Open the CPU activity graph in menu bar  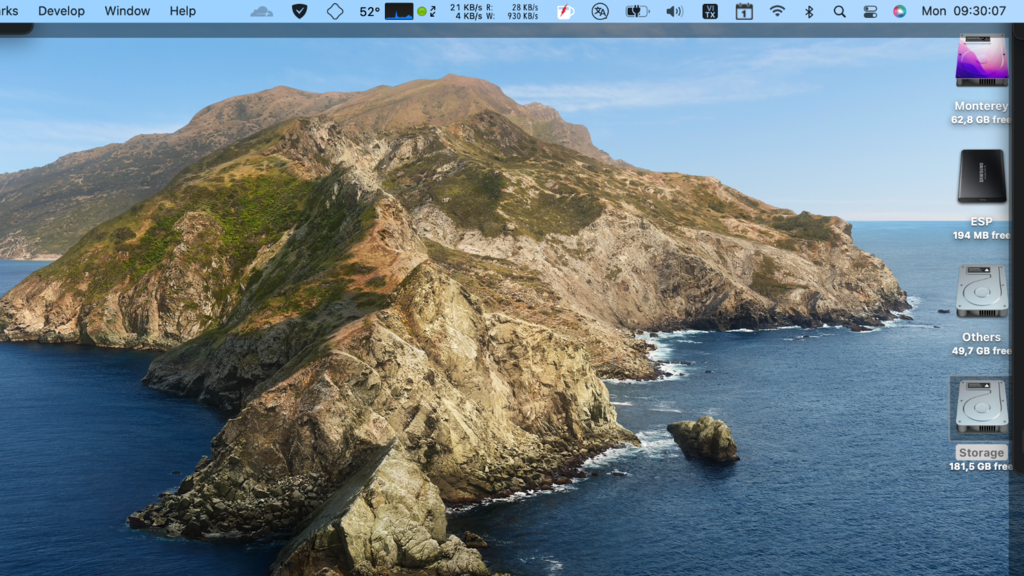click(x=399, y=11)
